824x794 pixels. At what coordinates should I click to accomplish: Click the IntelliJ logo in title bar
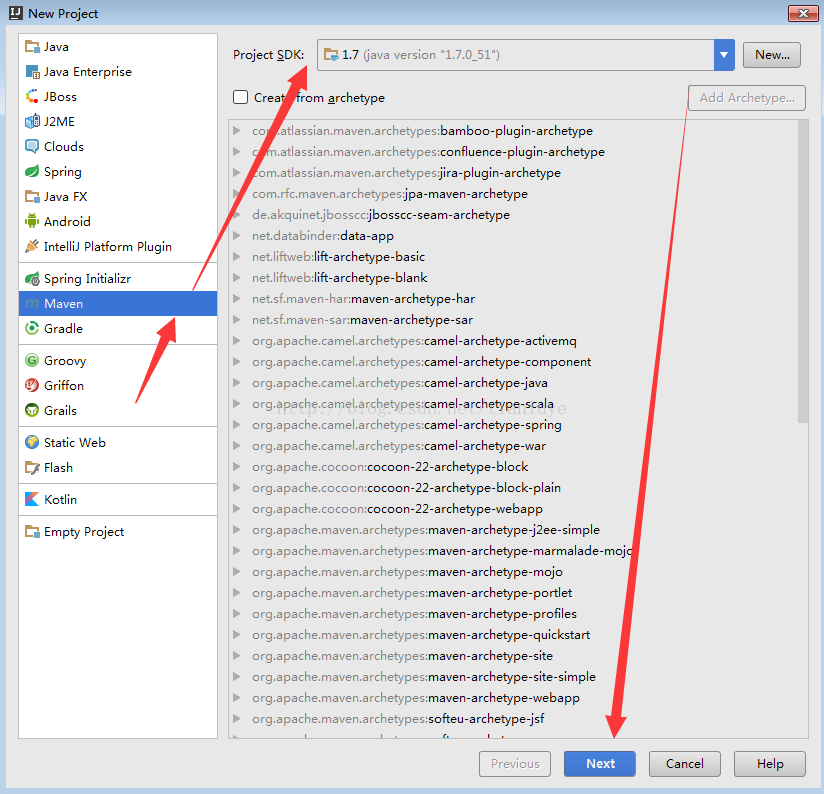(16, 13)
